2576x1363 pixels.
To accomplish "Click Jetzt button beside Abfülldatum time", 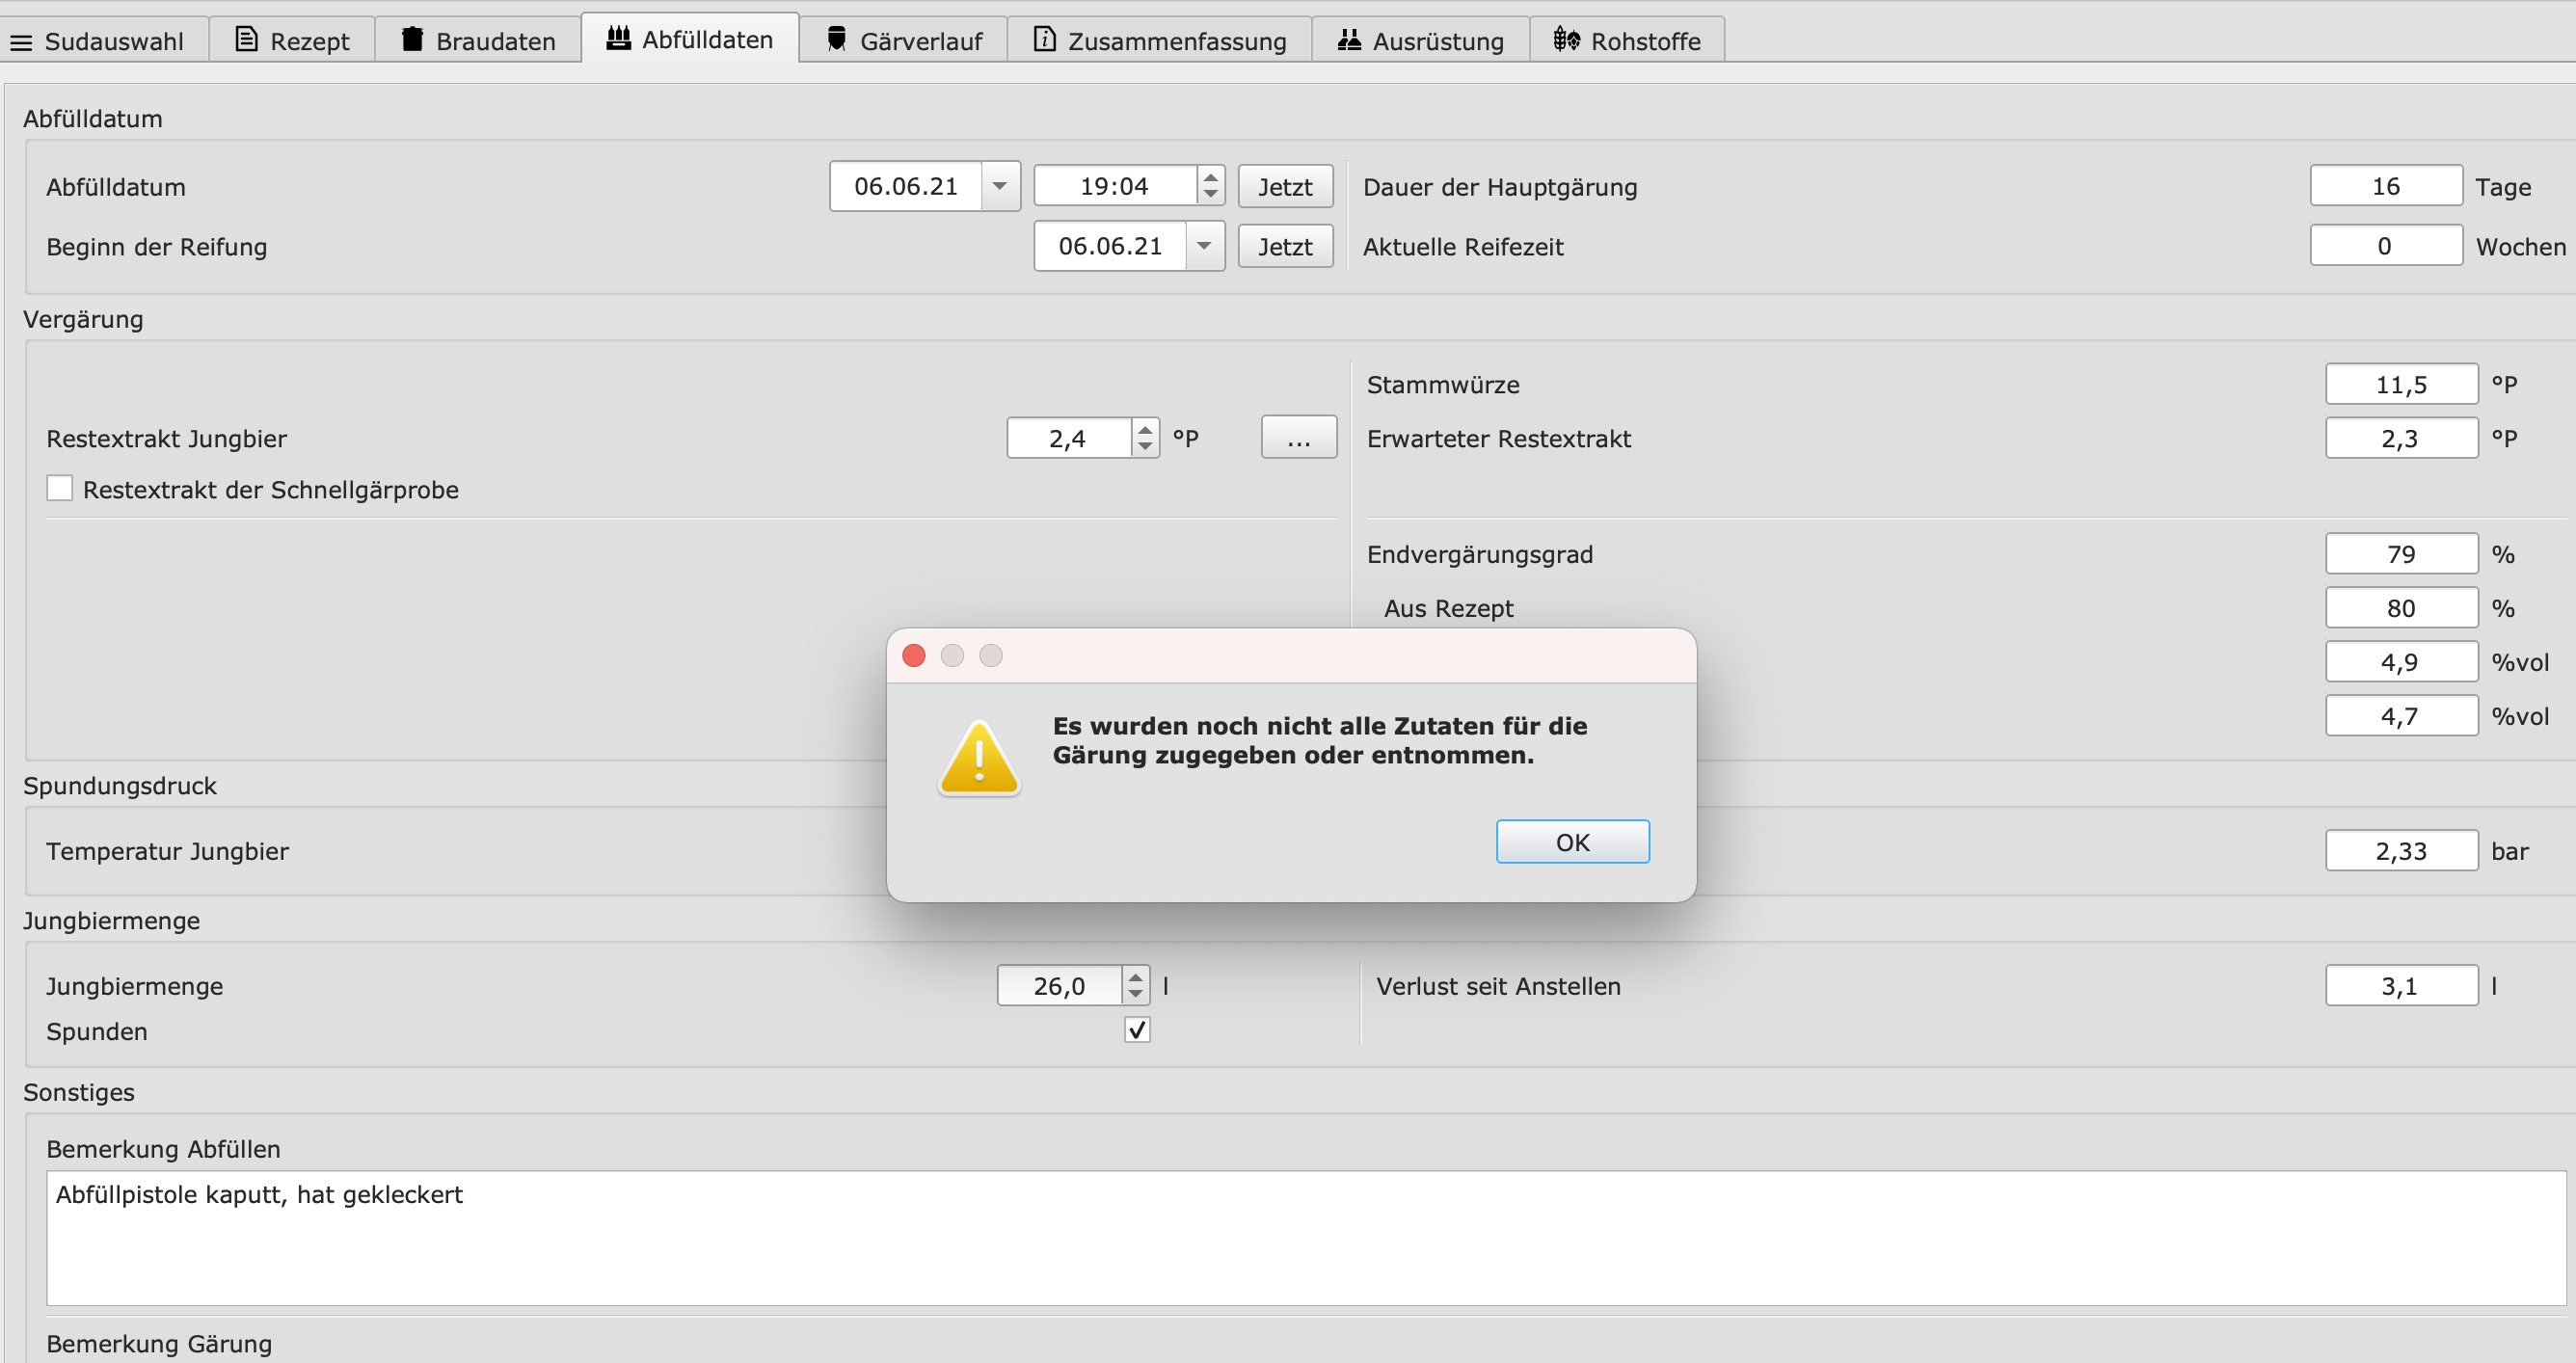I will (x=1285, y=187).
